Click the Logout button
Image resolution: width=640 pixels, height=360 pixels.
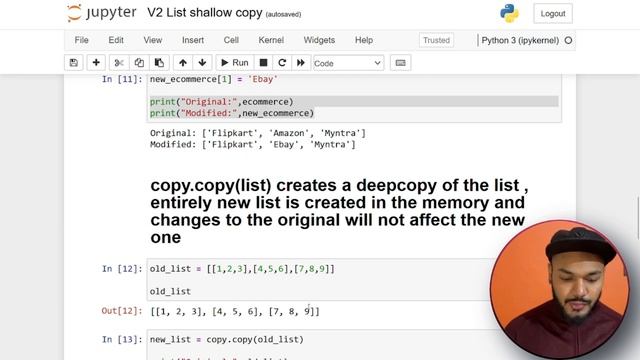click(553, 13)
